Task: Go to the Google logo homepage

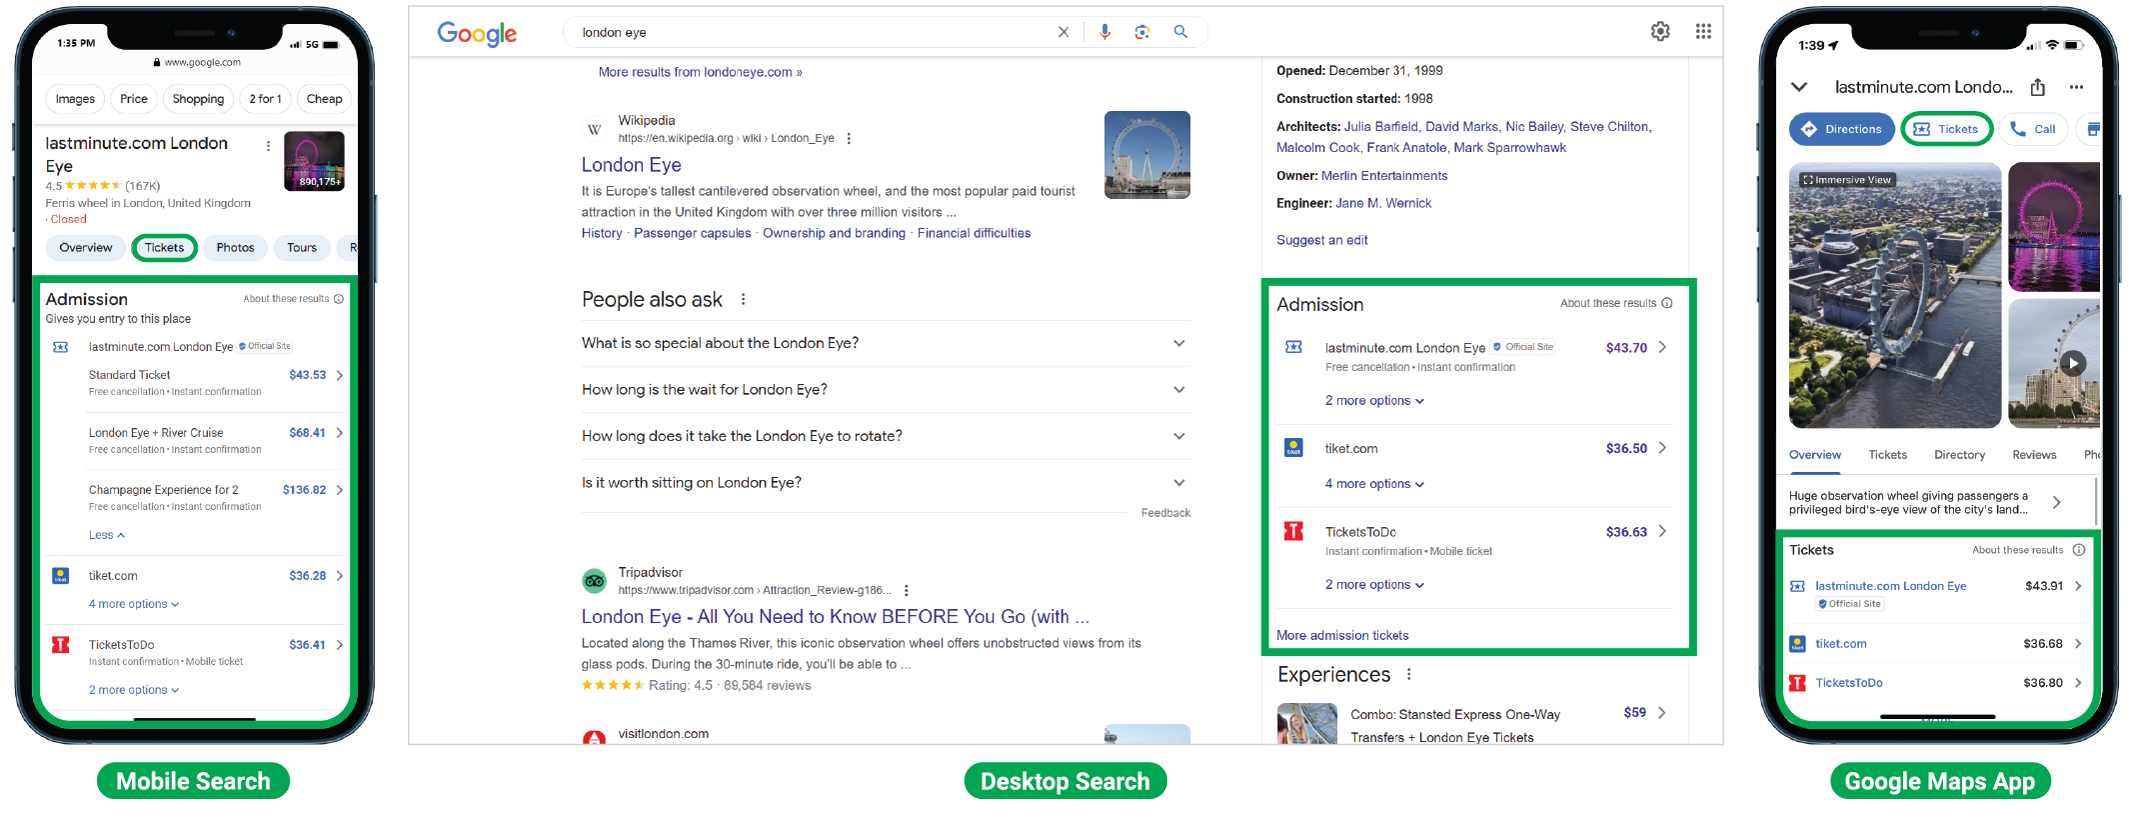Action: pos(477,33)
